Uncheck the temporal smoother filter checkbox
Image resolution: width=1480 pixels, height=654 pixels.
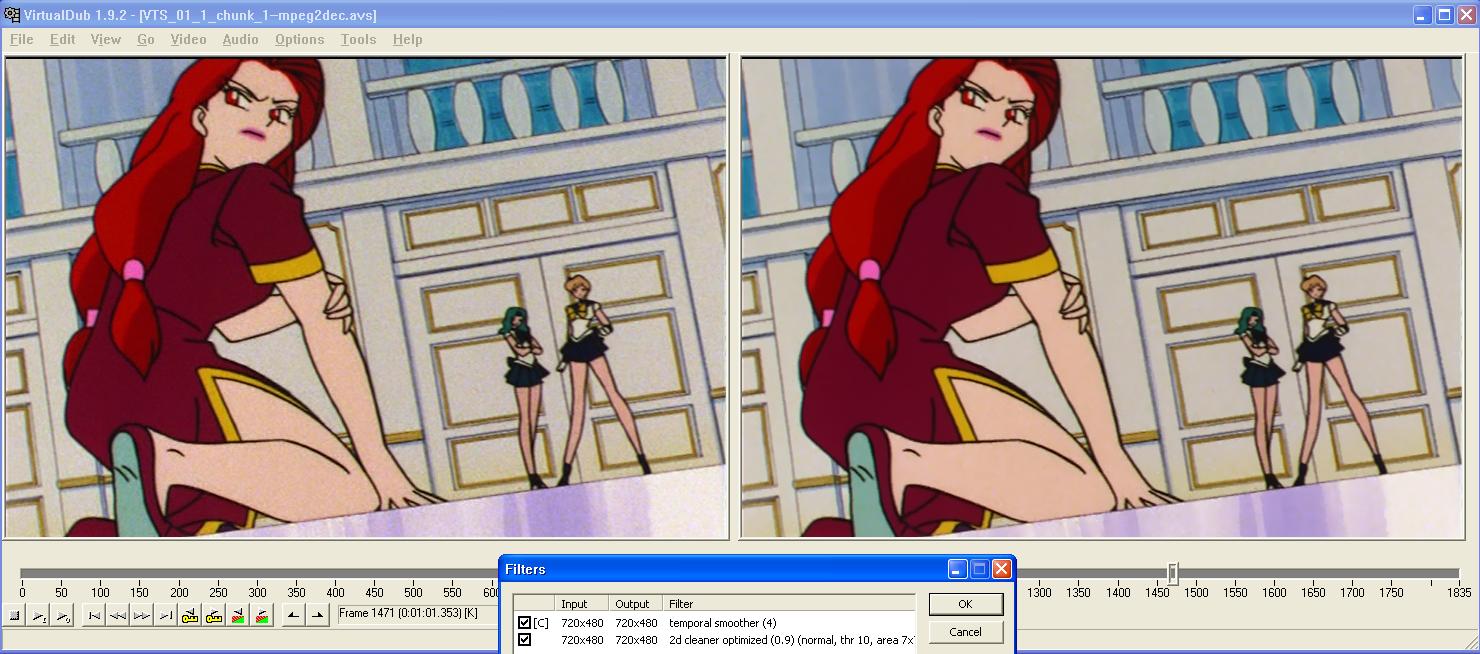coord(524,622)
